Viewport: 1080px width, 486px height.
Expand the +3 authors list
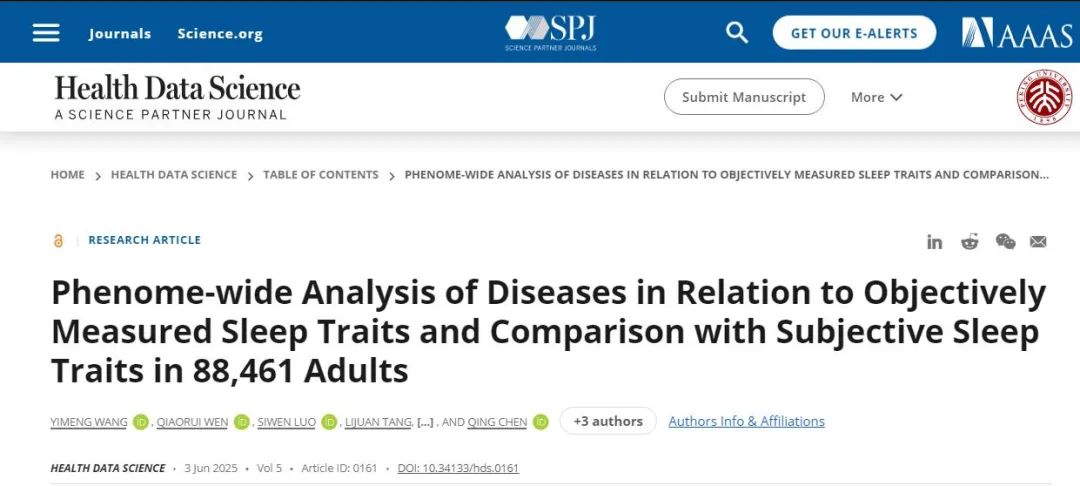[x=607, y=421]
